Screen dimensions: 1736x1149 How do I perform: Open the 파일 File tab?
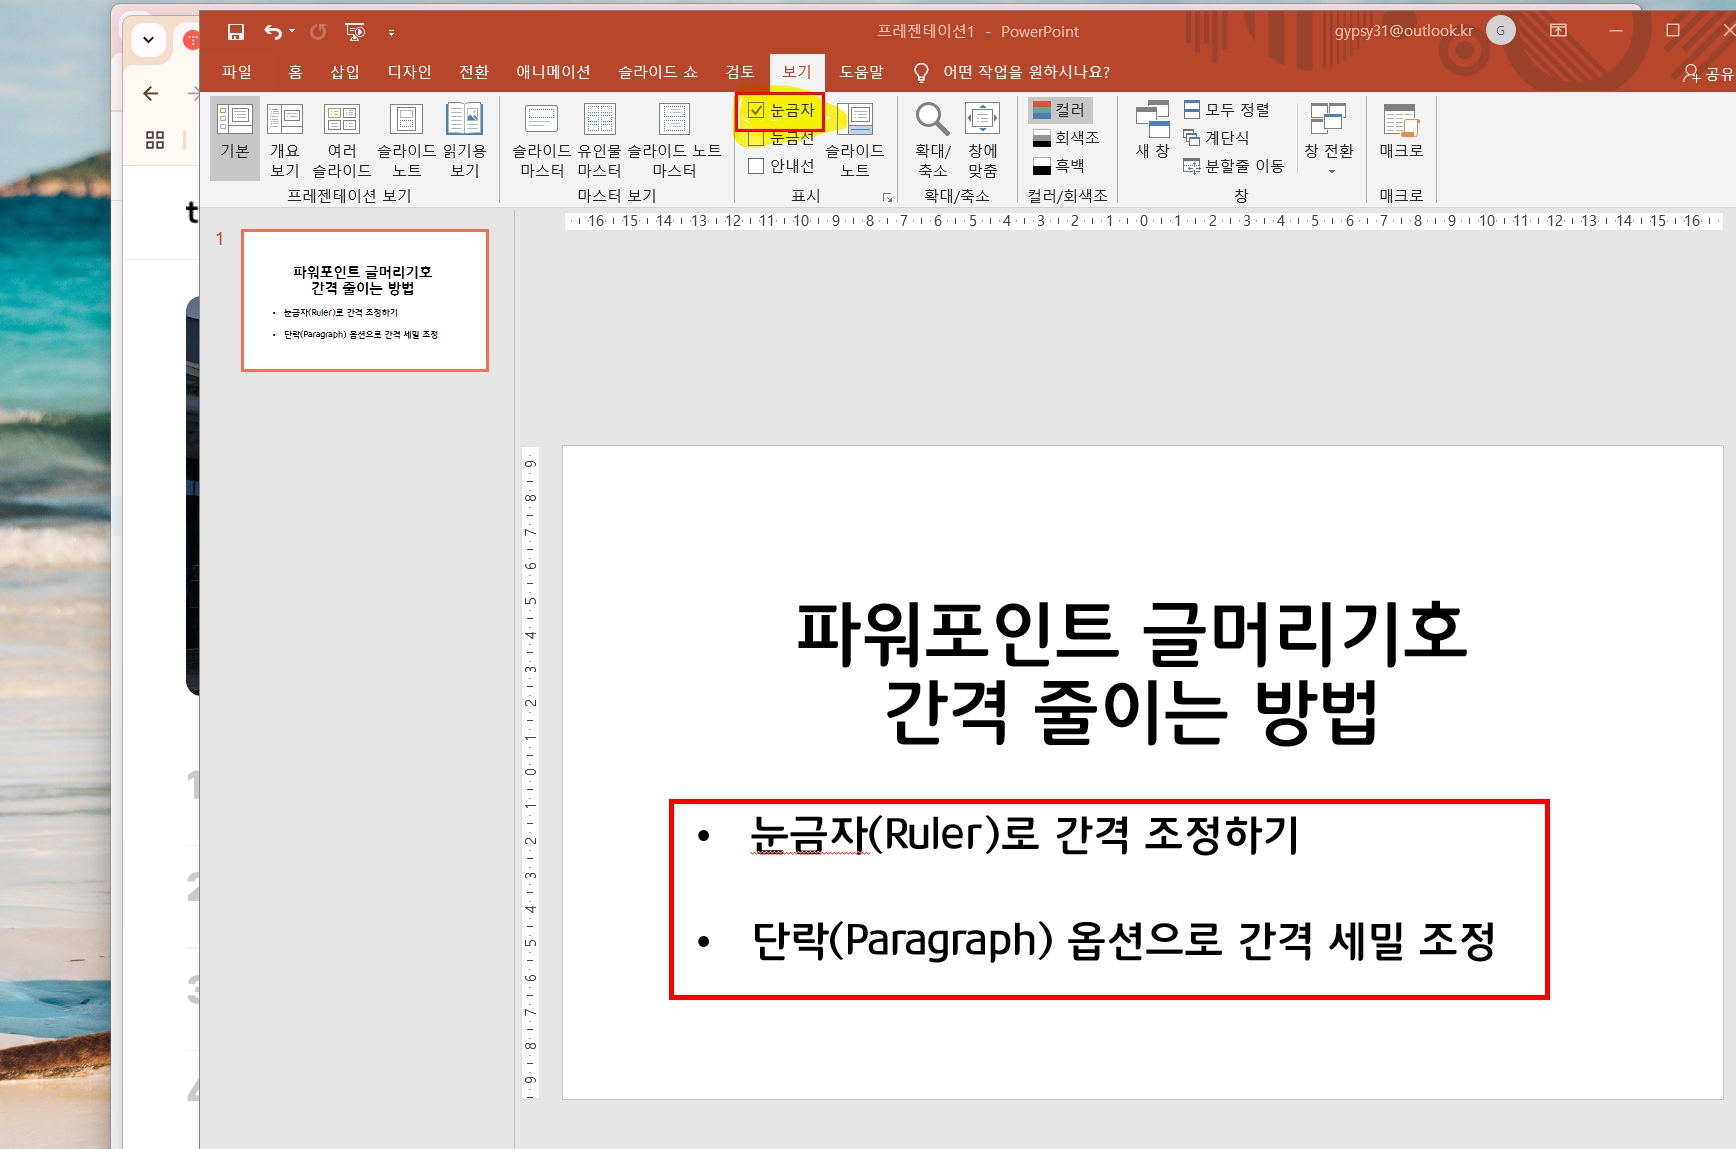237,72
